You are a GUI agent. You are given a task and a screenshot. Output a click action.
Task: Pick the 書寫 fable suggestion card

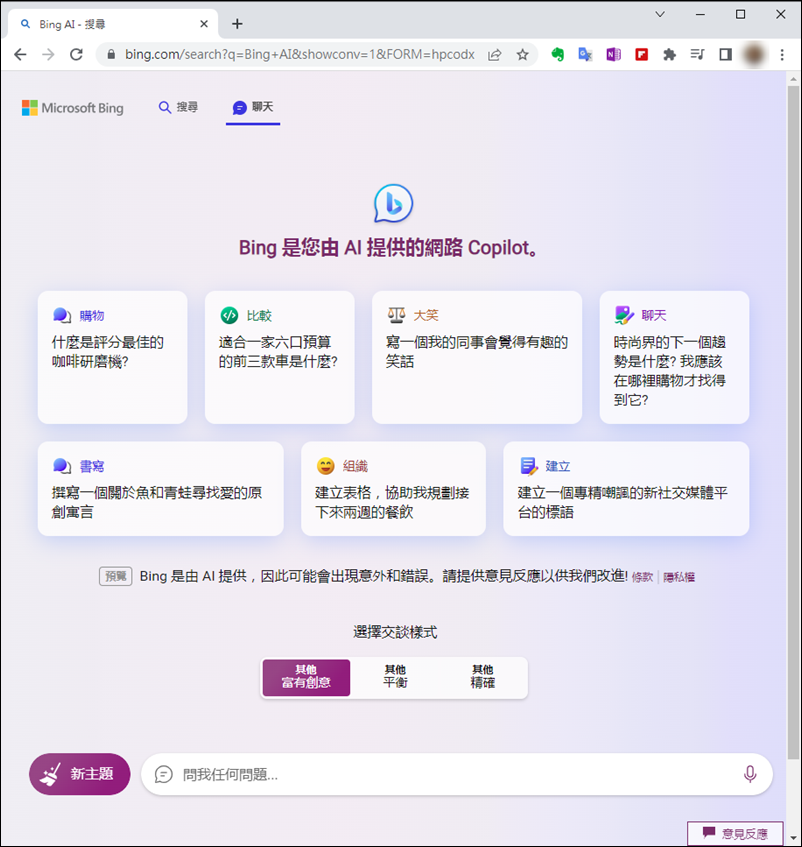[x=160, y=489]
